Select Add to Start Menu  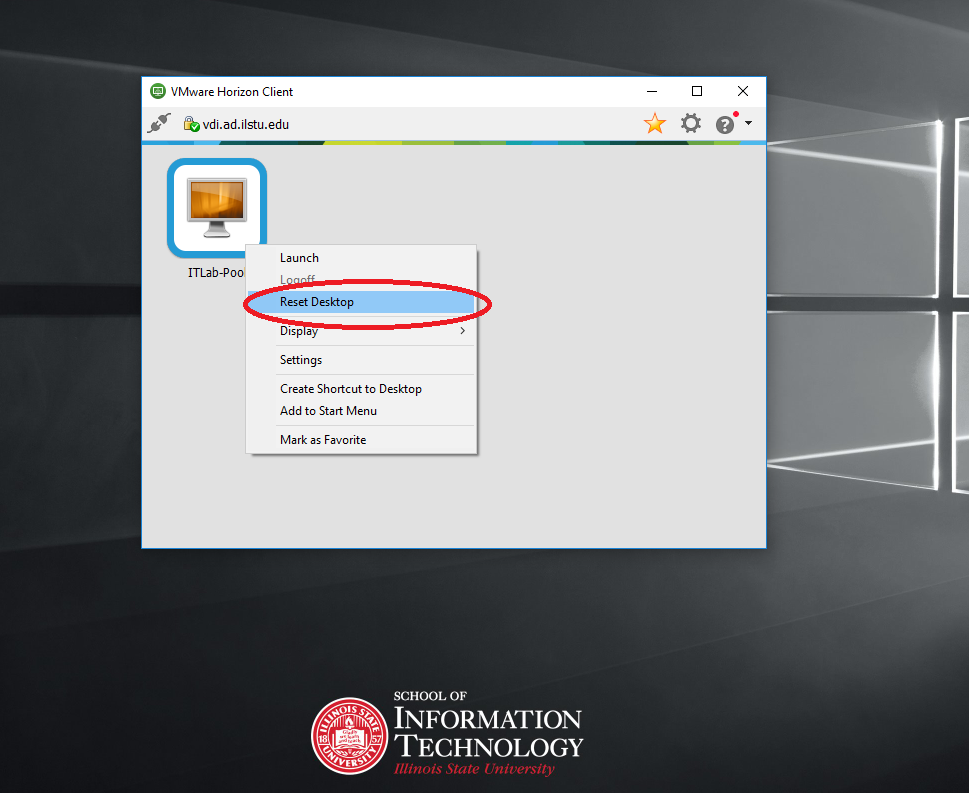pos(361,411)
